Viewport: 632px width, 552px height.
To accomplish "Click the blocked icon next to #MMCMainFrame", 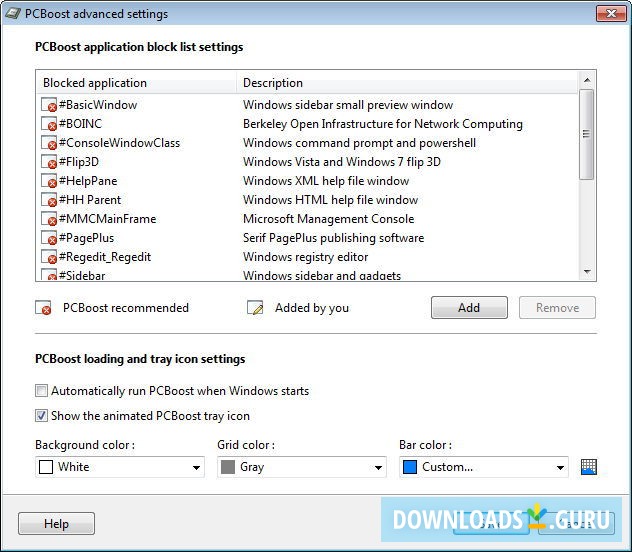I will click(49, 218).
